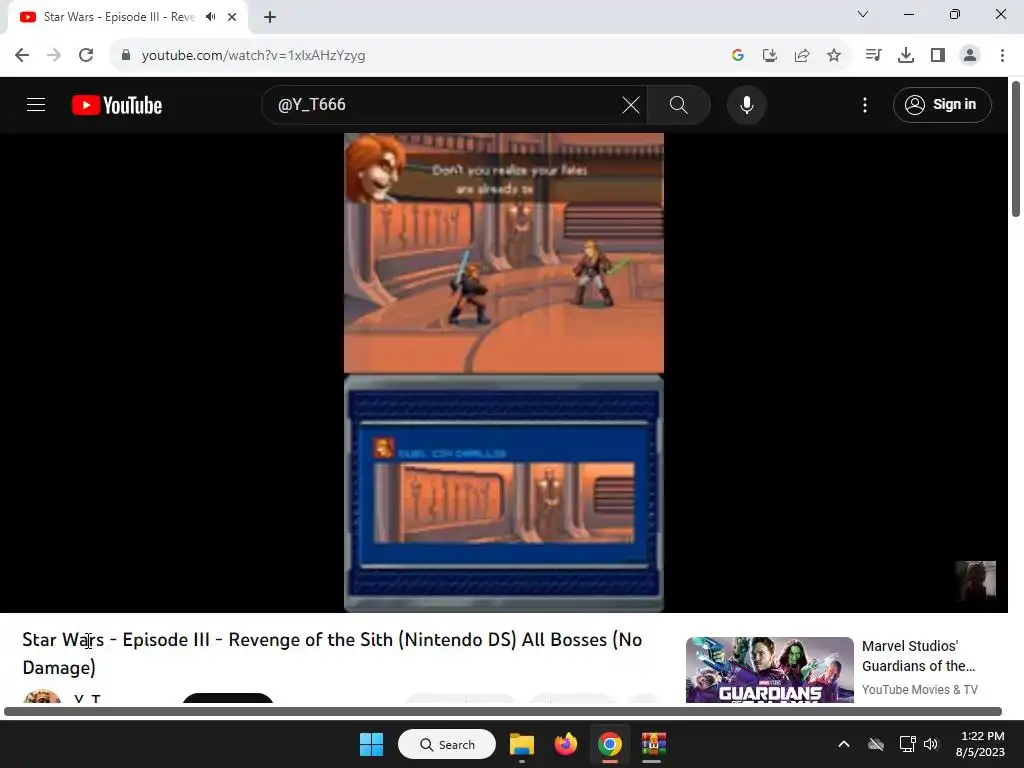This screenshot has width=1024, height=768.
Task: Open taskbar Search box
Action: [x=447, y=744]
